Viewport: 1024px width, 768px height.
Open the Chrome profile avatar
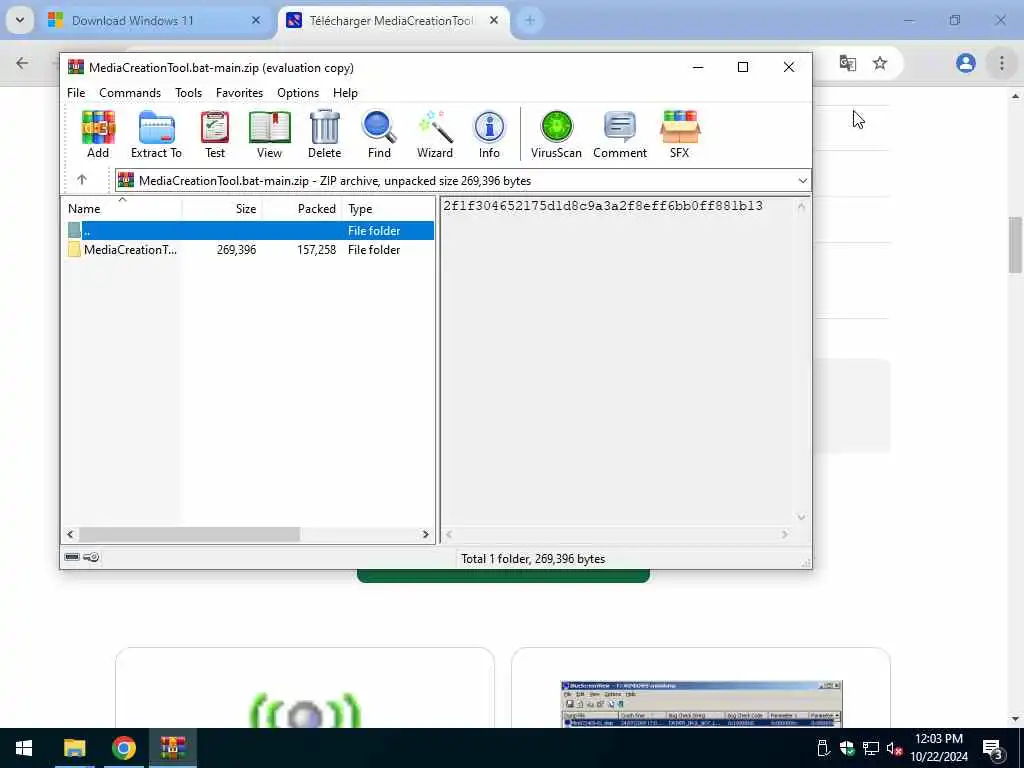[966, 63]
